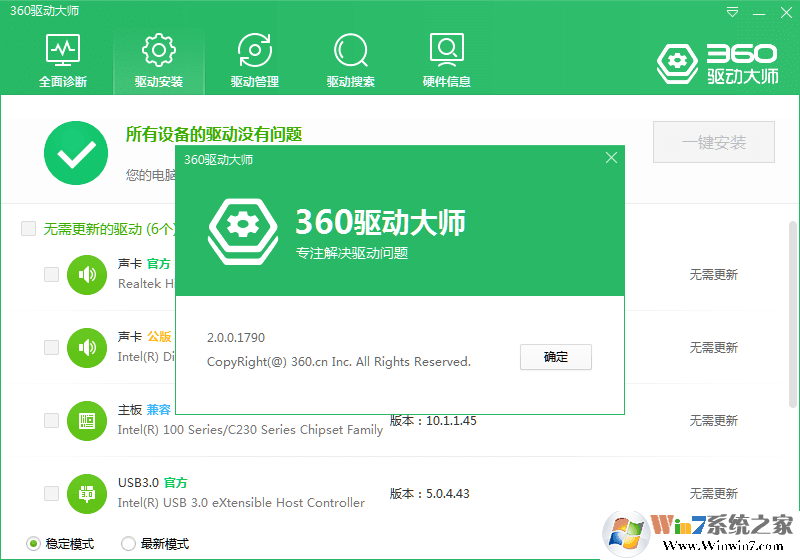Go to 驱动搜索 driver search

pyautogui.click(x=351, y=60)
